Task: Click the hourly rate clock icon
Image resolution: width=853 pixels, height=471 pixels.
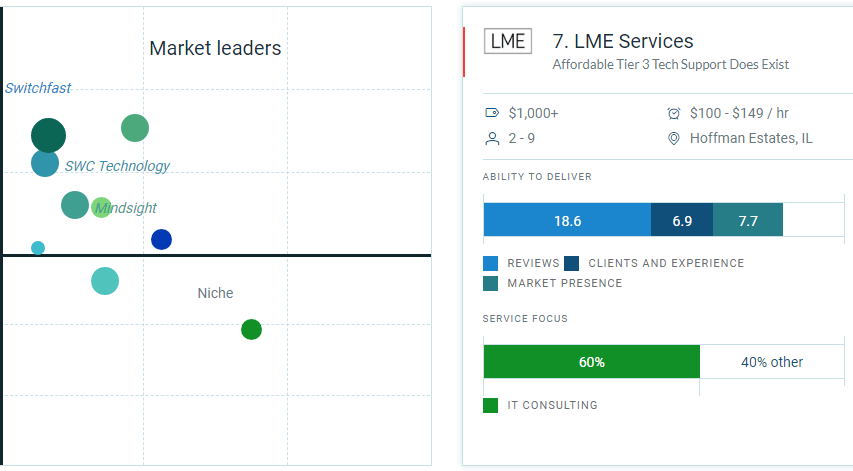Action: tap(674, 113)
